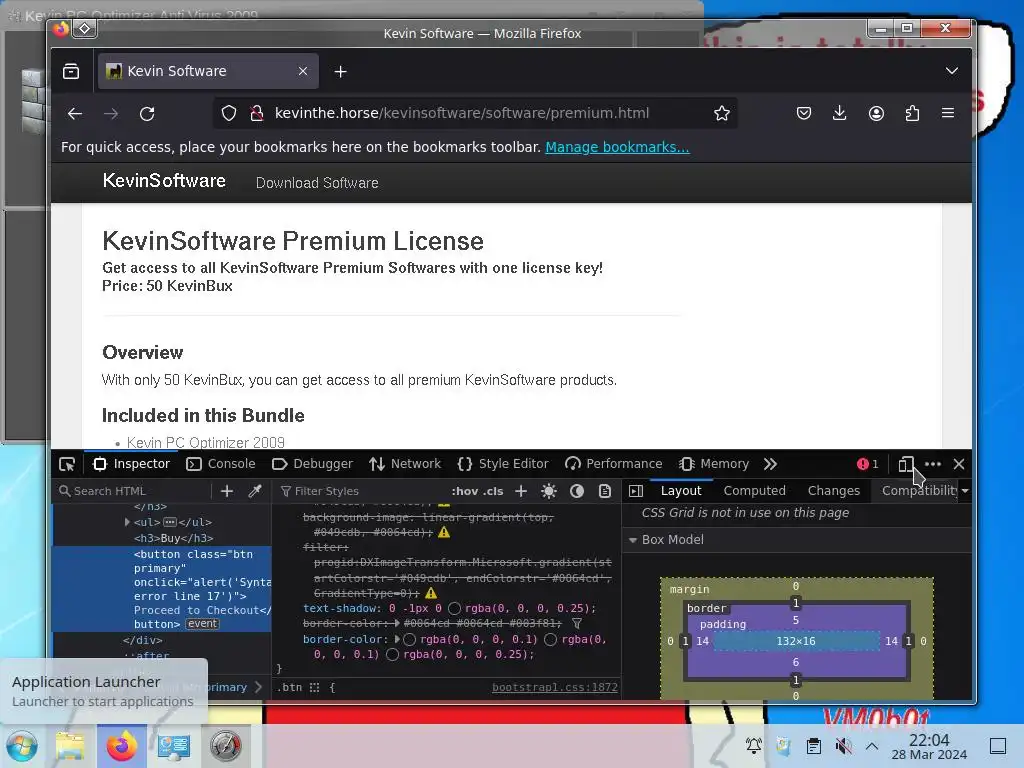Click the text-shadow rgba color swatch
This screenshot has width=1024, height=768.
point(455,609)
